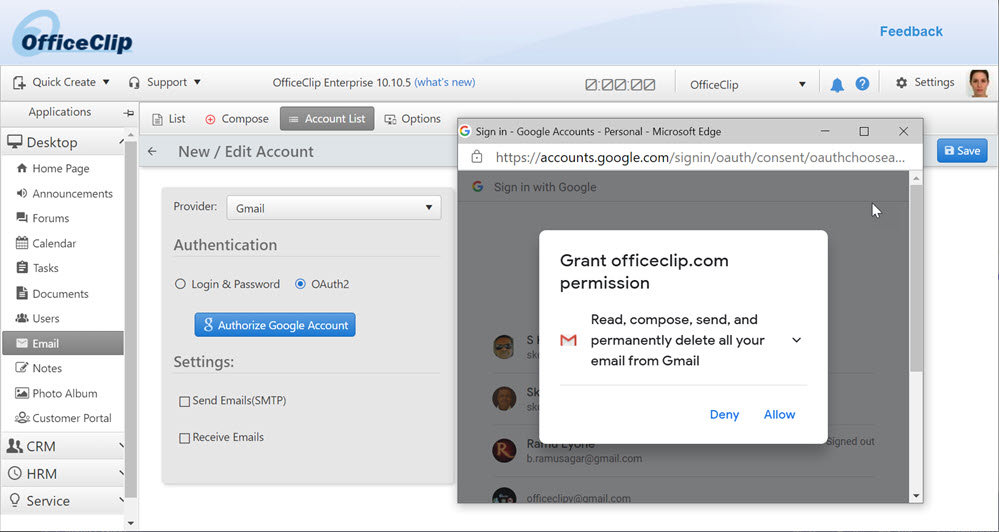Open Home Page in the sidebar
The width and height of the screenshot is (1000, 532).
click(53, 168)
